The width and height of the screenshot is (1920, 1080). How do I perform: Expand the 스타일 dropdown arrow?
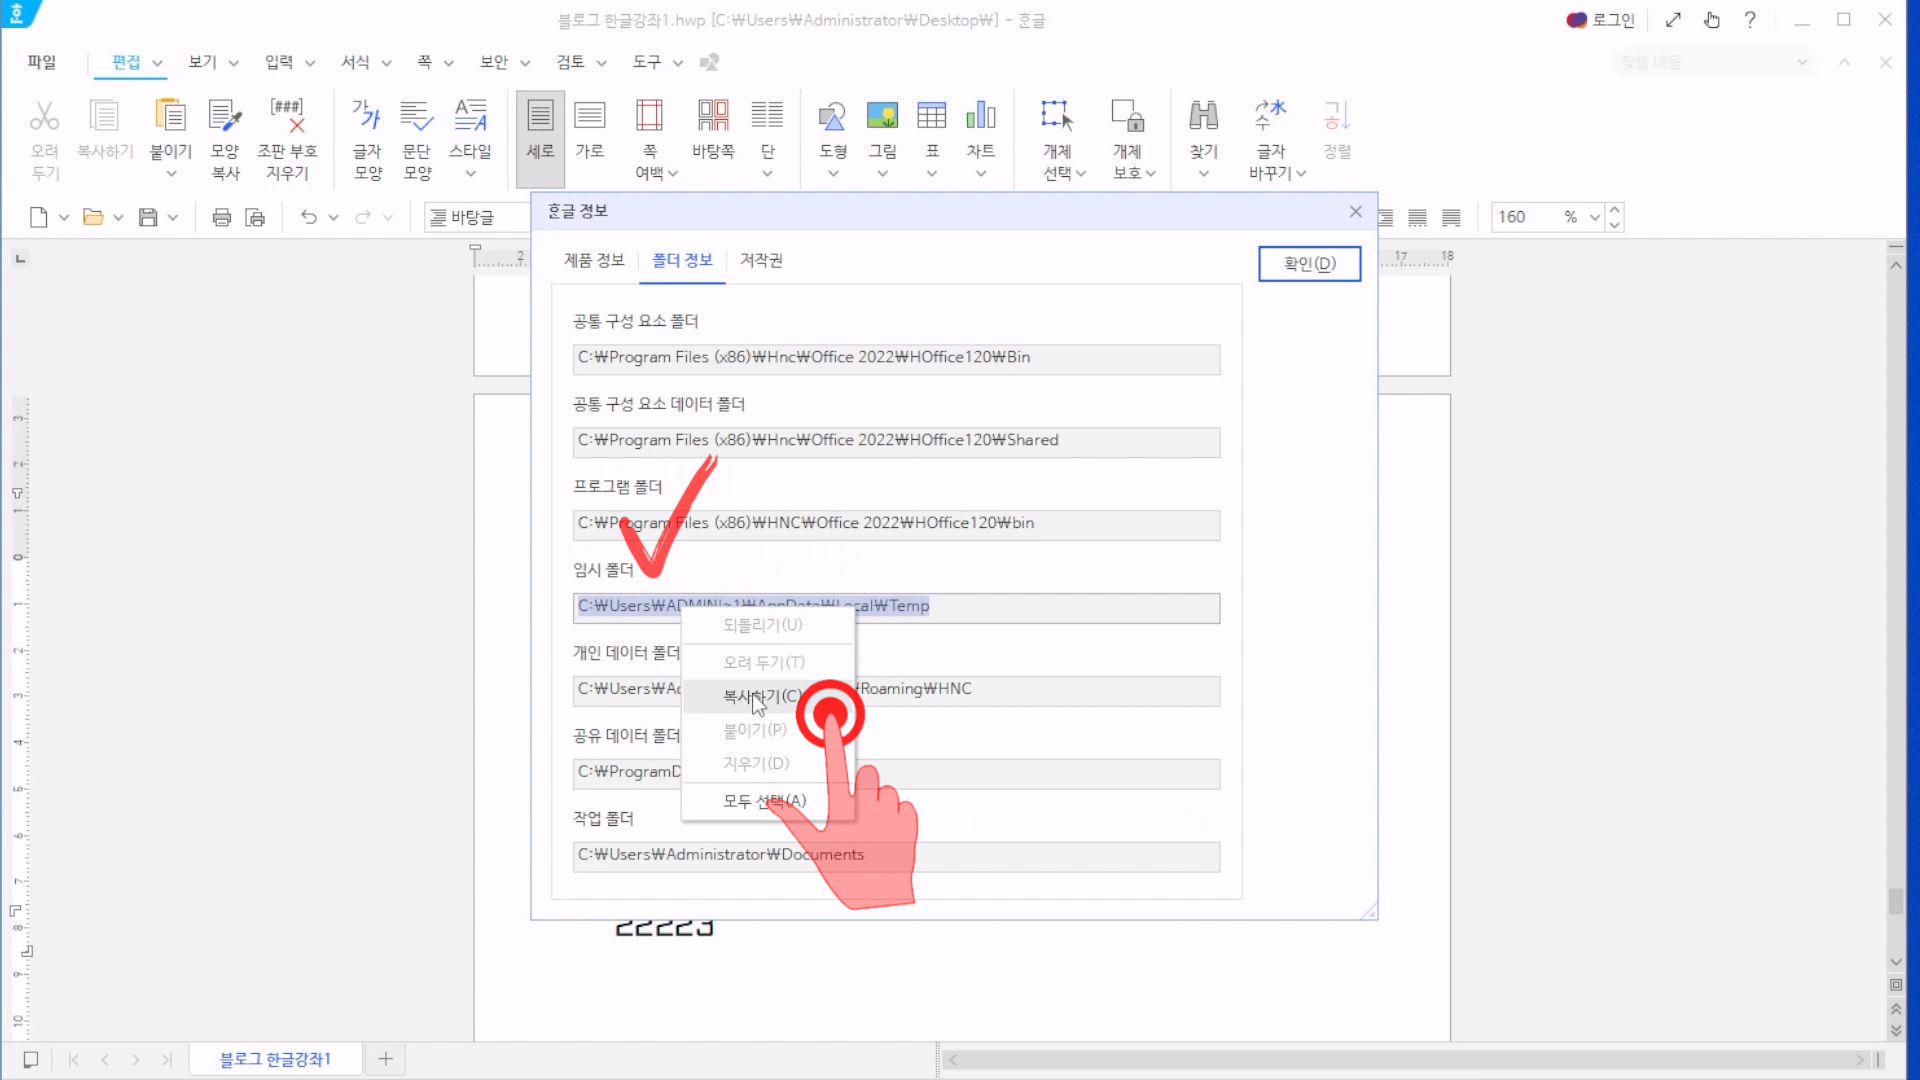[470, 174]
